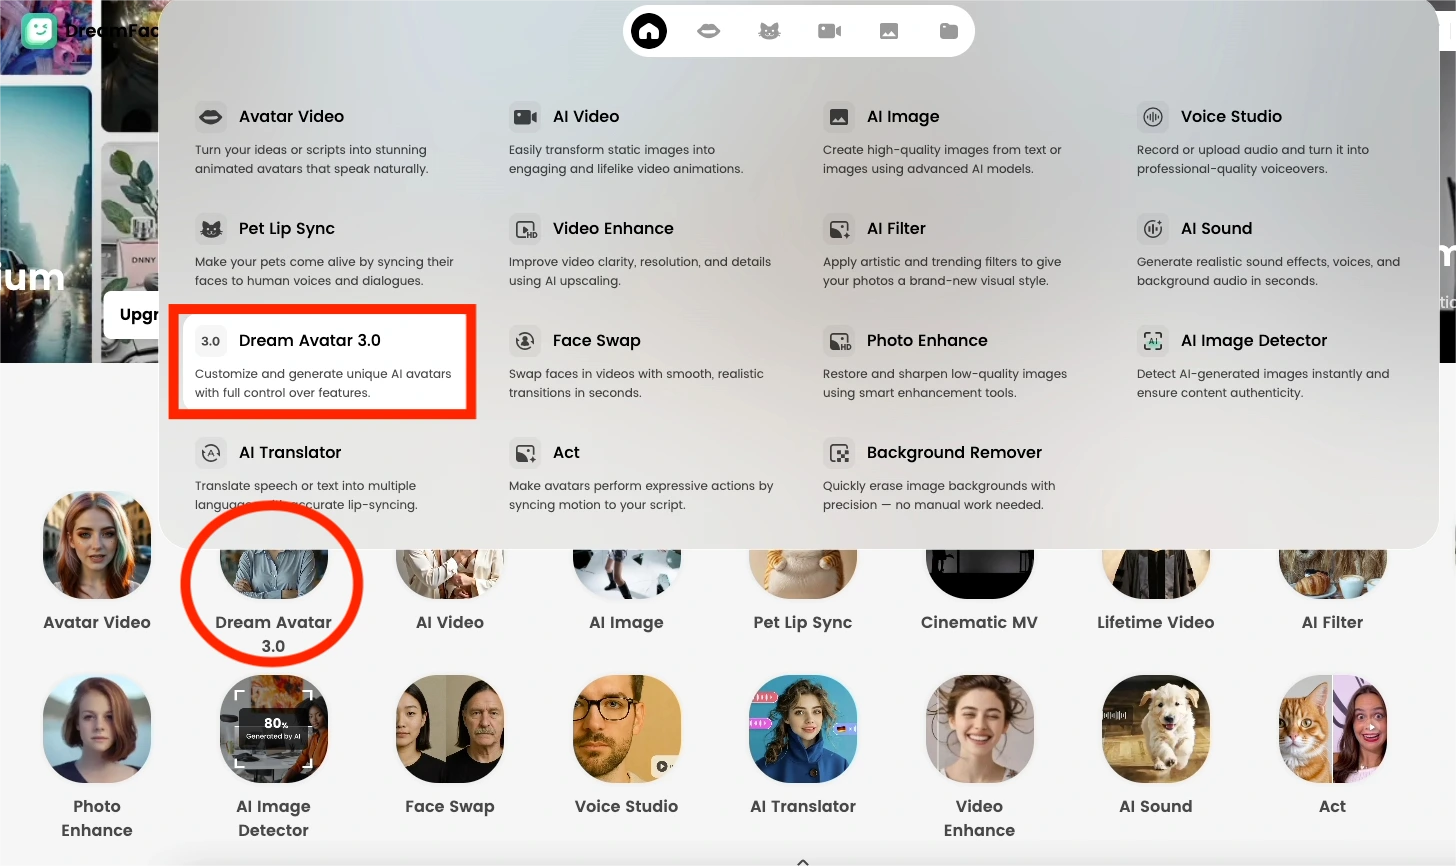Select Dream Avatar 3.0 menu entry

[309, 341]
